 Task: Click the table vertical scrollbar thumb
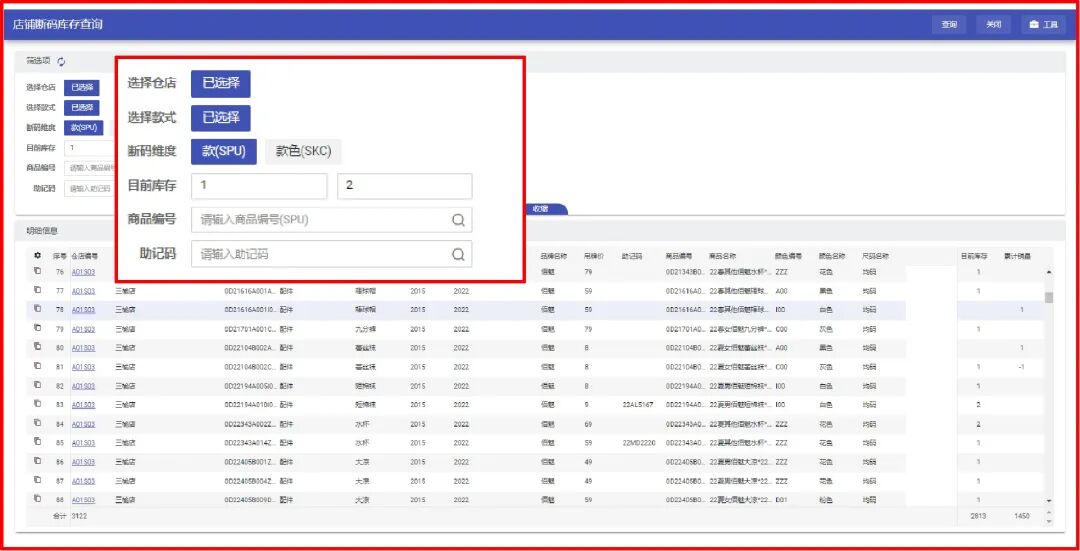coord(1049,297)
